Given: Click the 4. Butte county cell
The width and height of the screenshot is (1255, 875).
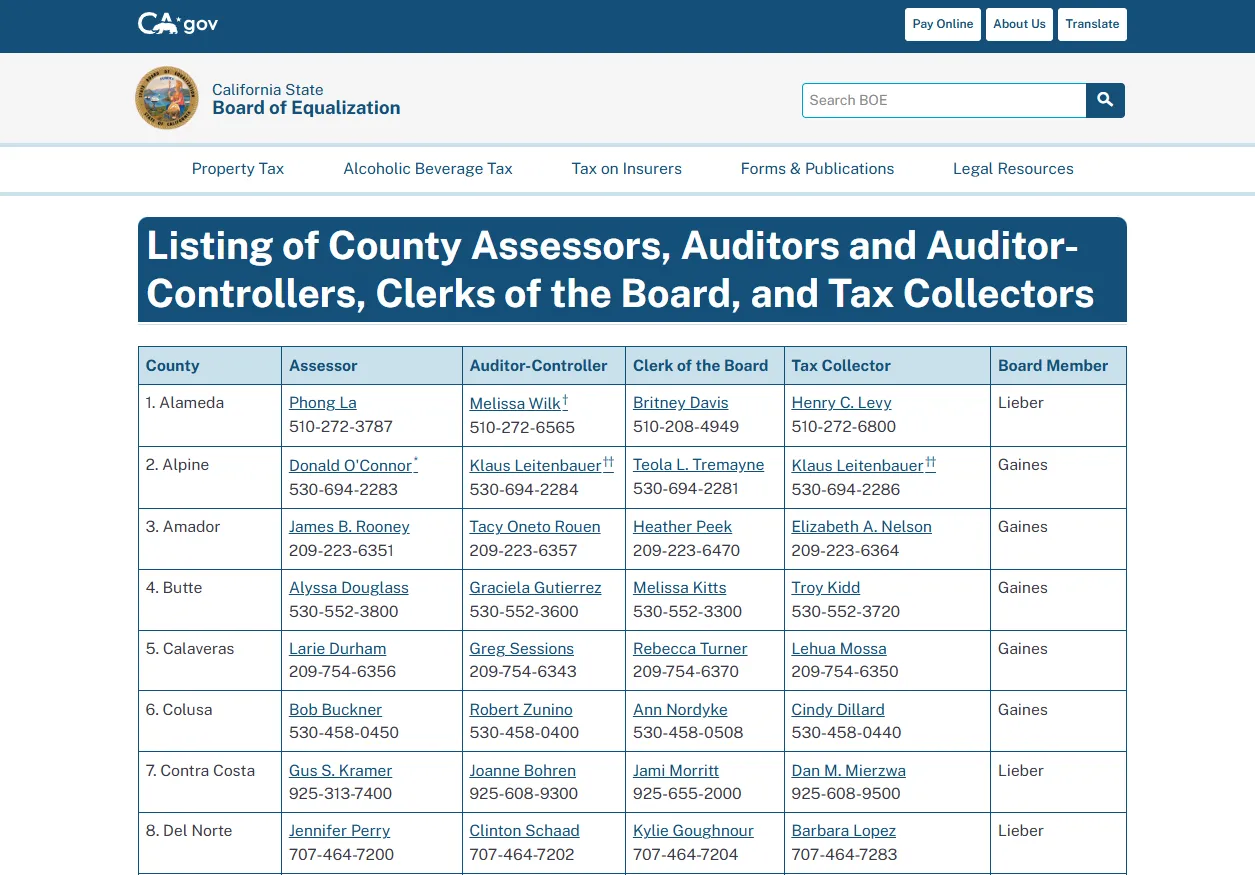Looking at the screenshot, I should point(210,600).
